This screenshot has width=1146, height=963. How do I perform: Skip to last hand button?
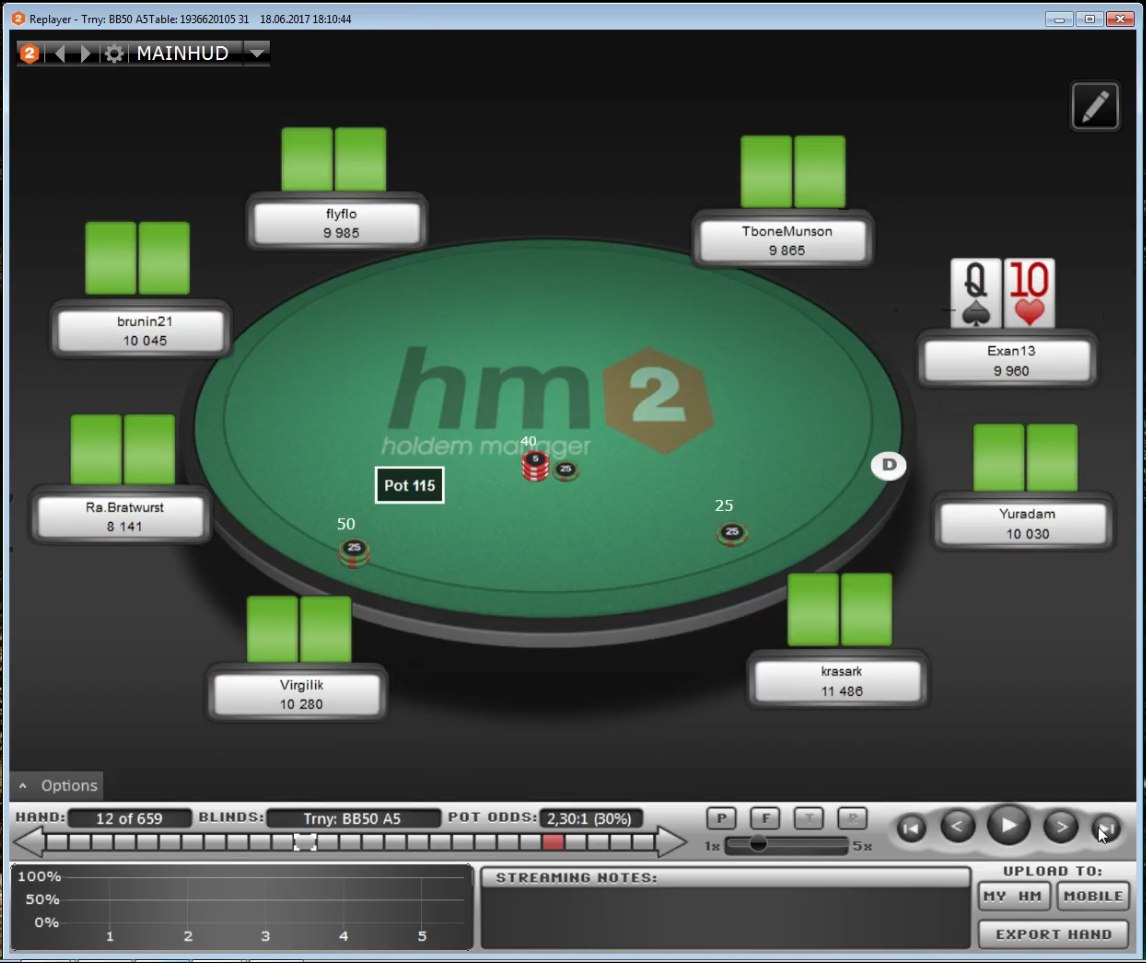click(1106, 829)
